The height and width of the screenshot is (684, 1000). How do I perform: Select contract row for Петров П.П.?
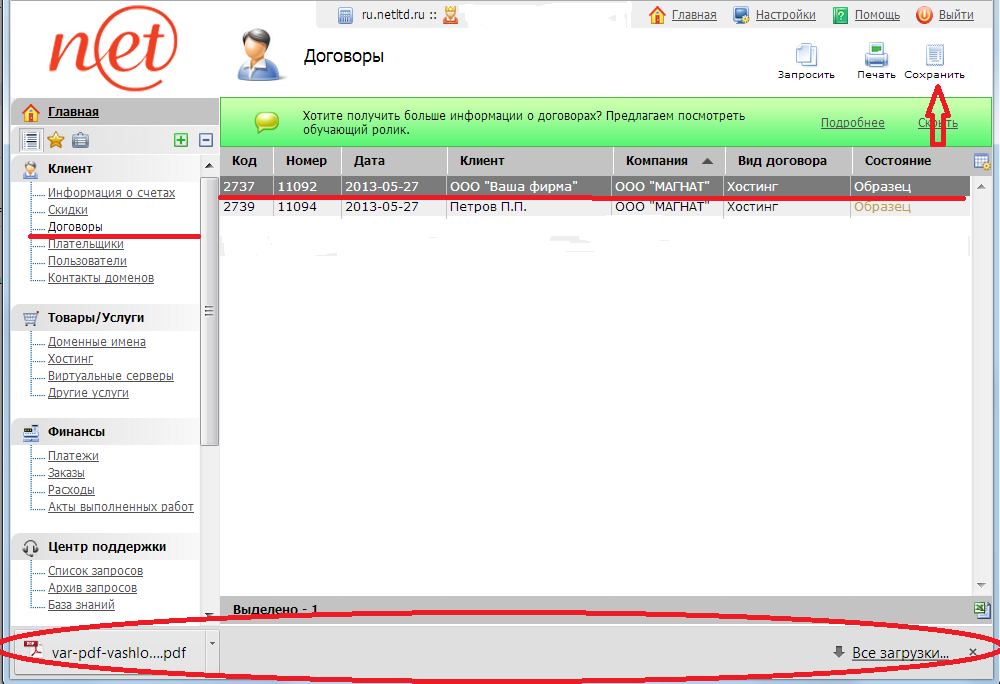click(x=490, y=207)
